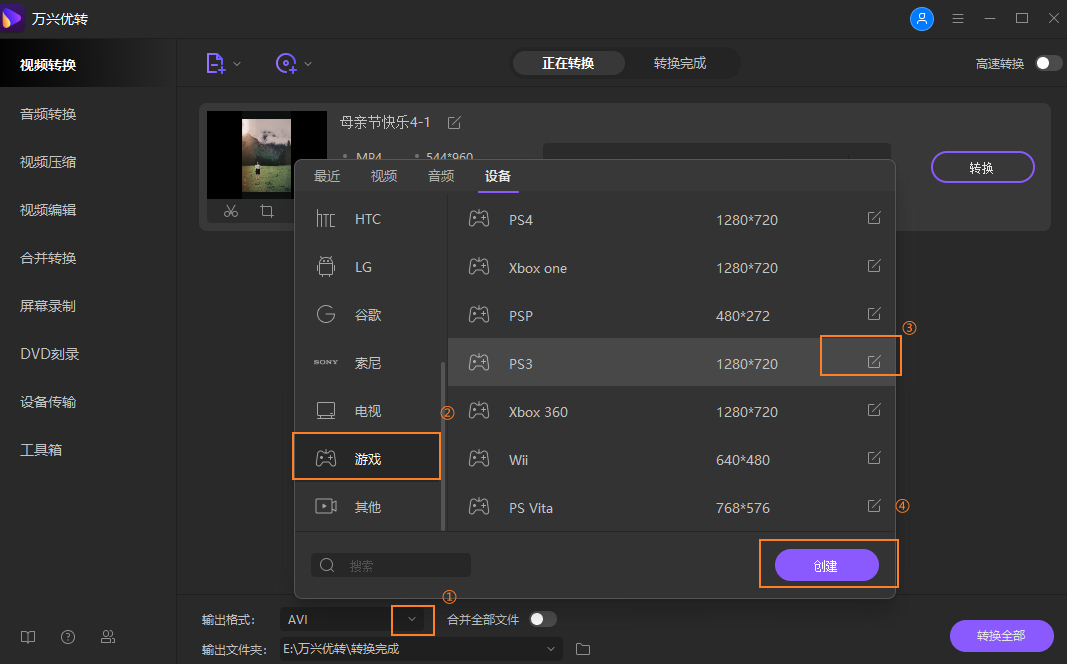Click the scissors trim icon under thumbnail
Image resolution: width=1067 pixels, height=664 pixels.
pyautogui.click(x=231, y=211)
